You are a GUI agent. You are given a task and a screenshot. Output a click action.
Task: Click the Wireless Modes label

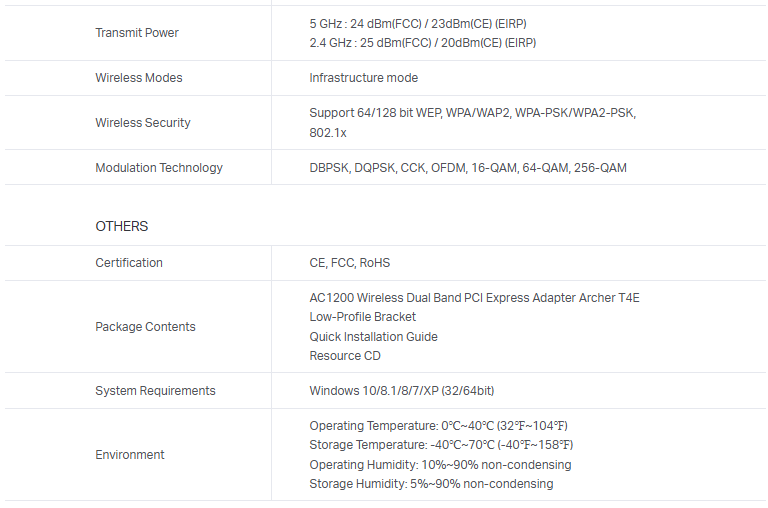[x=139, y=78]
